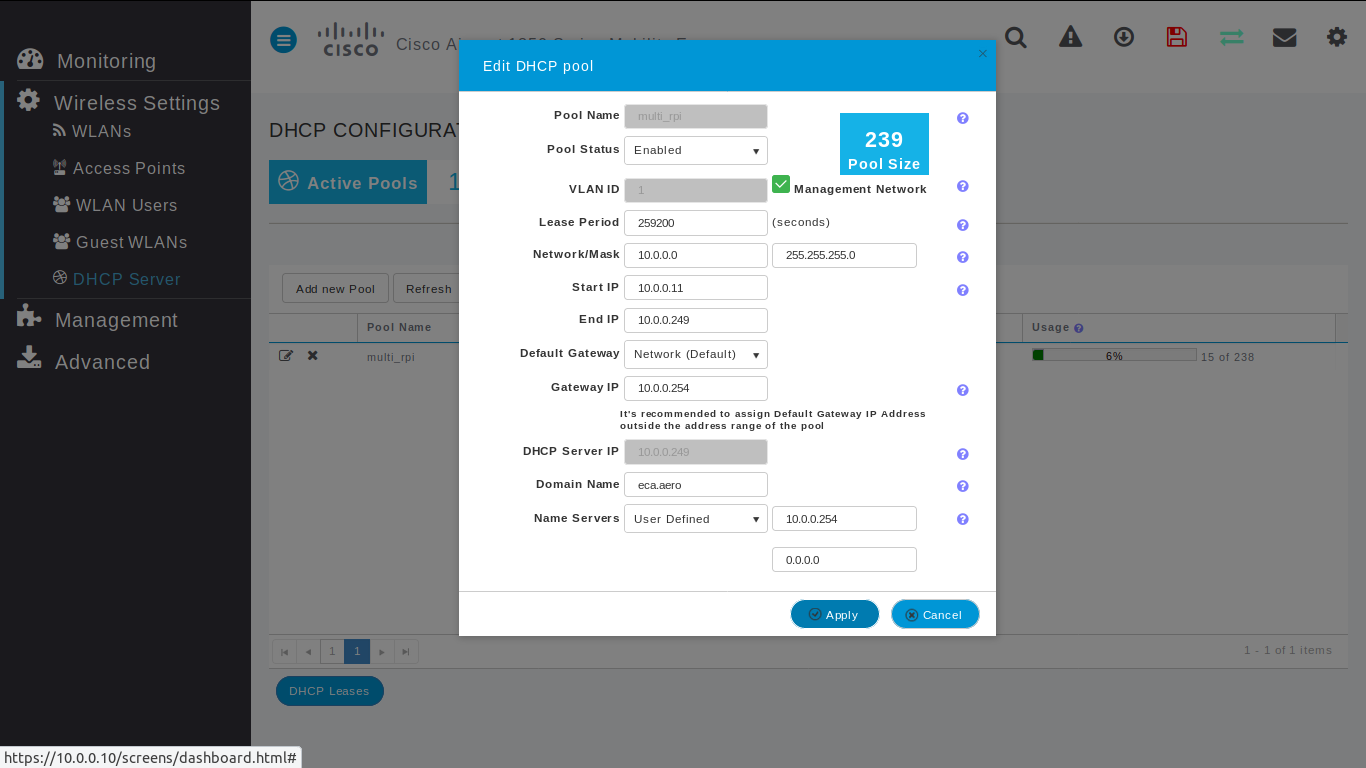
Task: Click the Cancel button
Action: click(934, 615)
